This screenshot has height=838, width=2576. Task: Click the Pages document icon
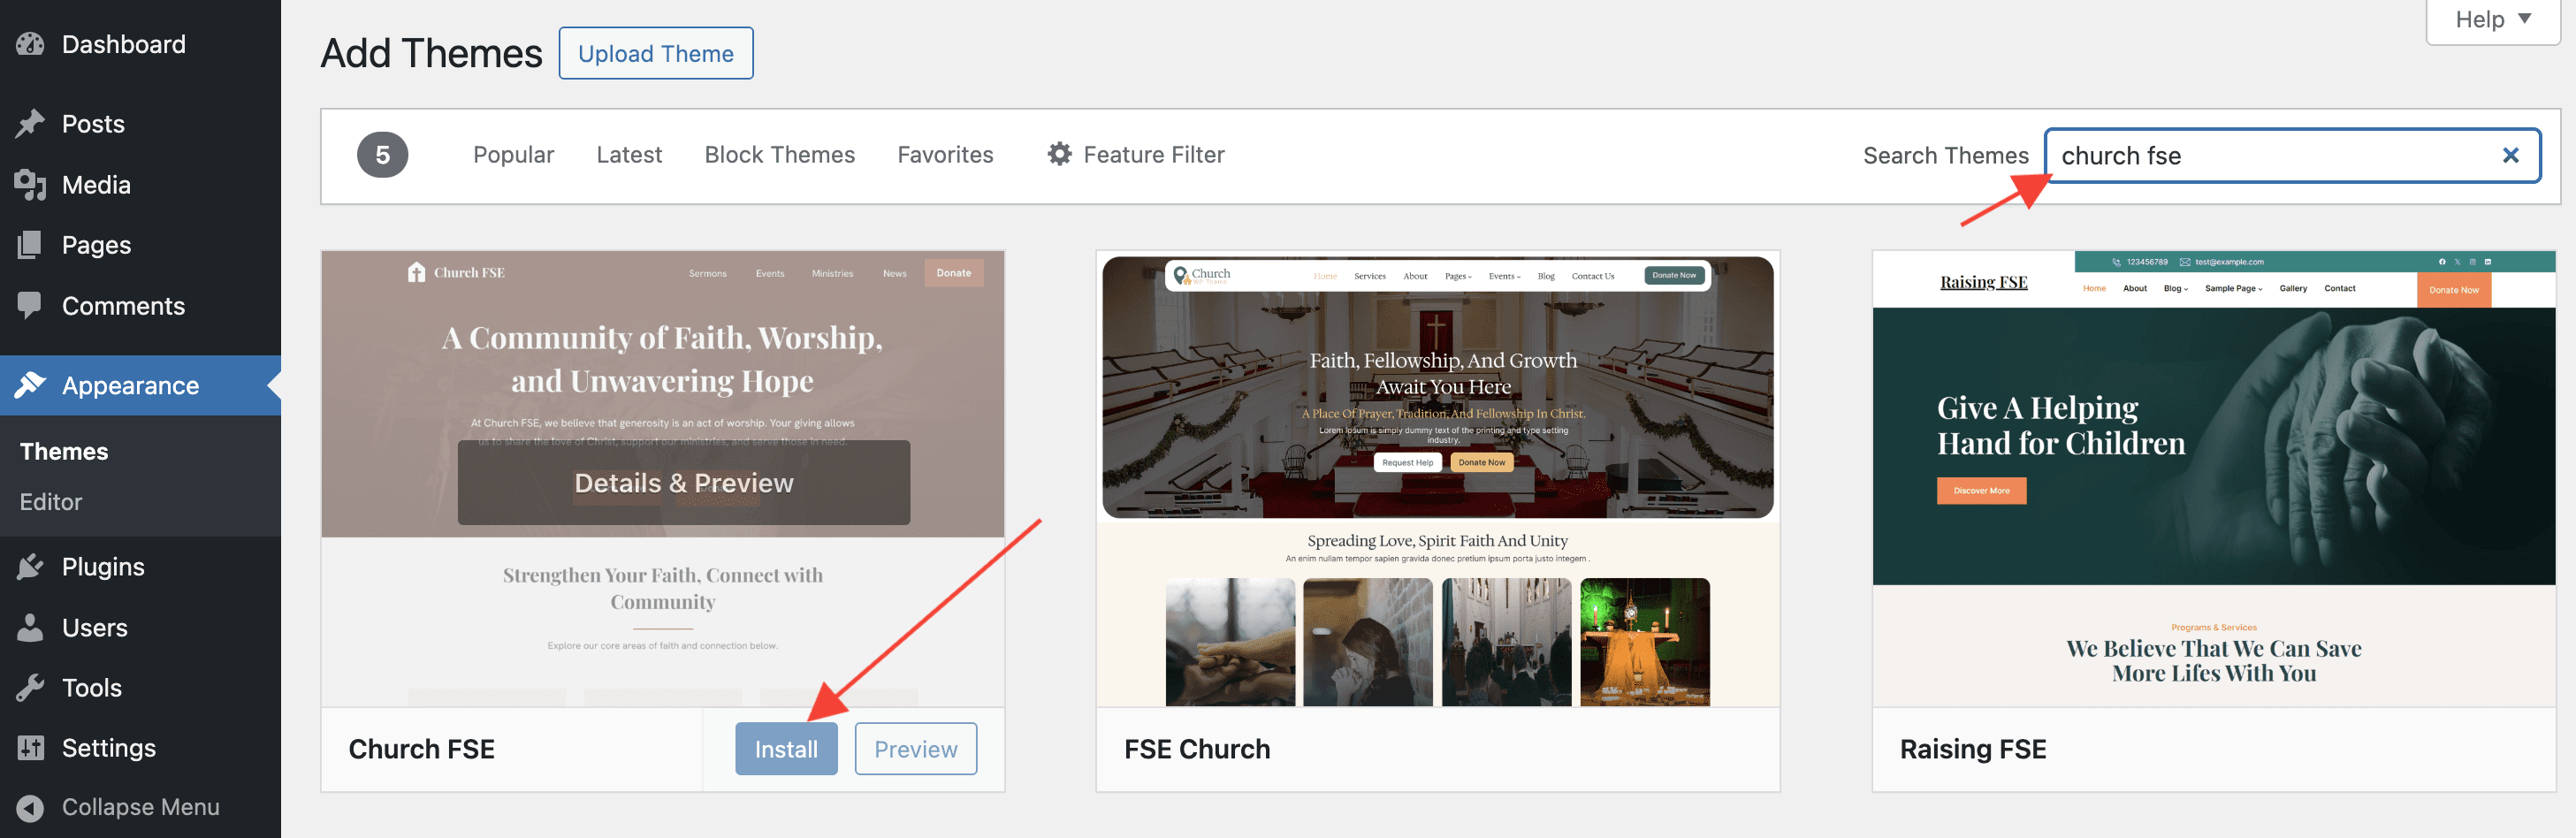tap(30, 245)
